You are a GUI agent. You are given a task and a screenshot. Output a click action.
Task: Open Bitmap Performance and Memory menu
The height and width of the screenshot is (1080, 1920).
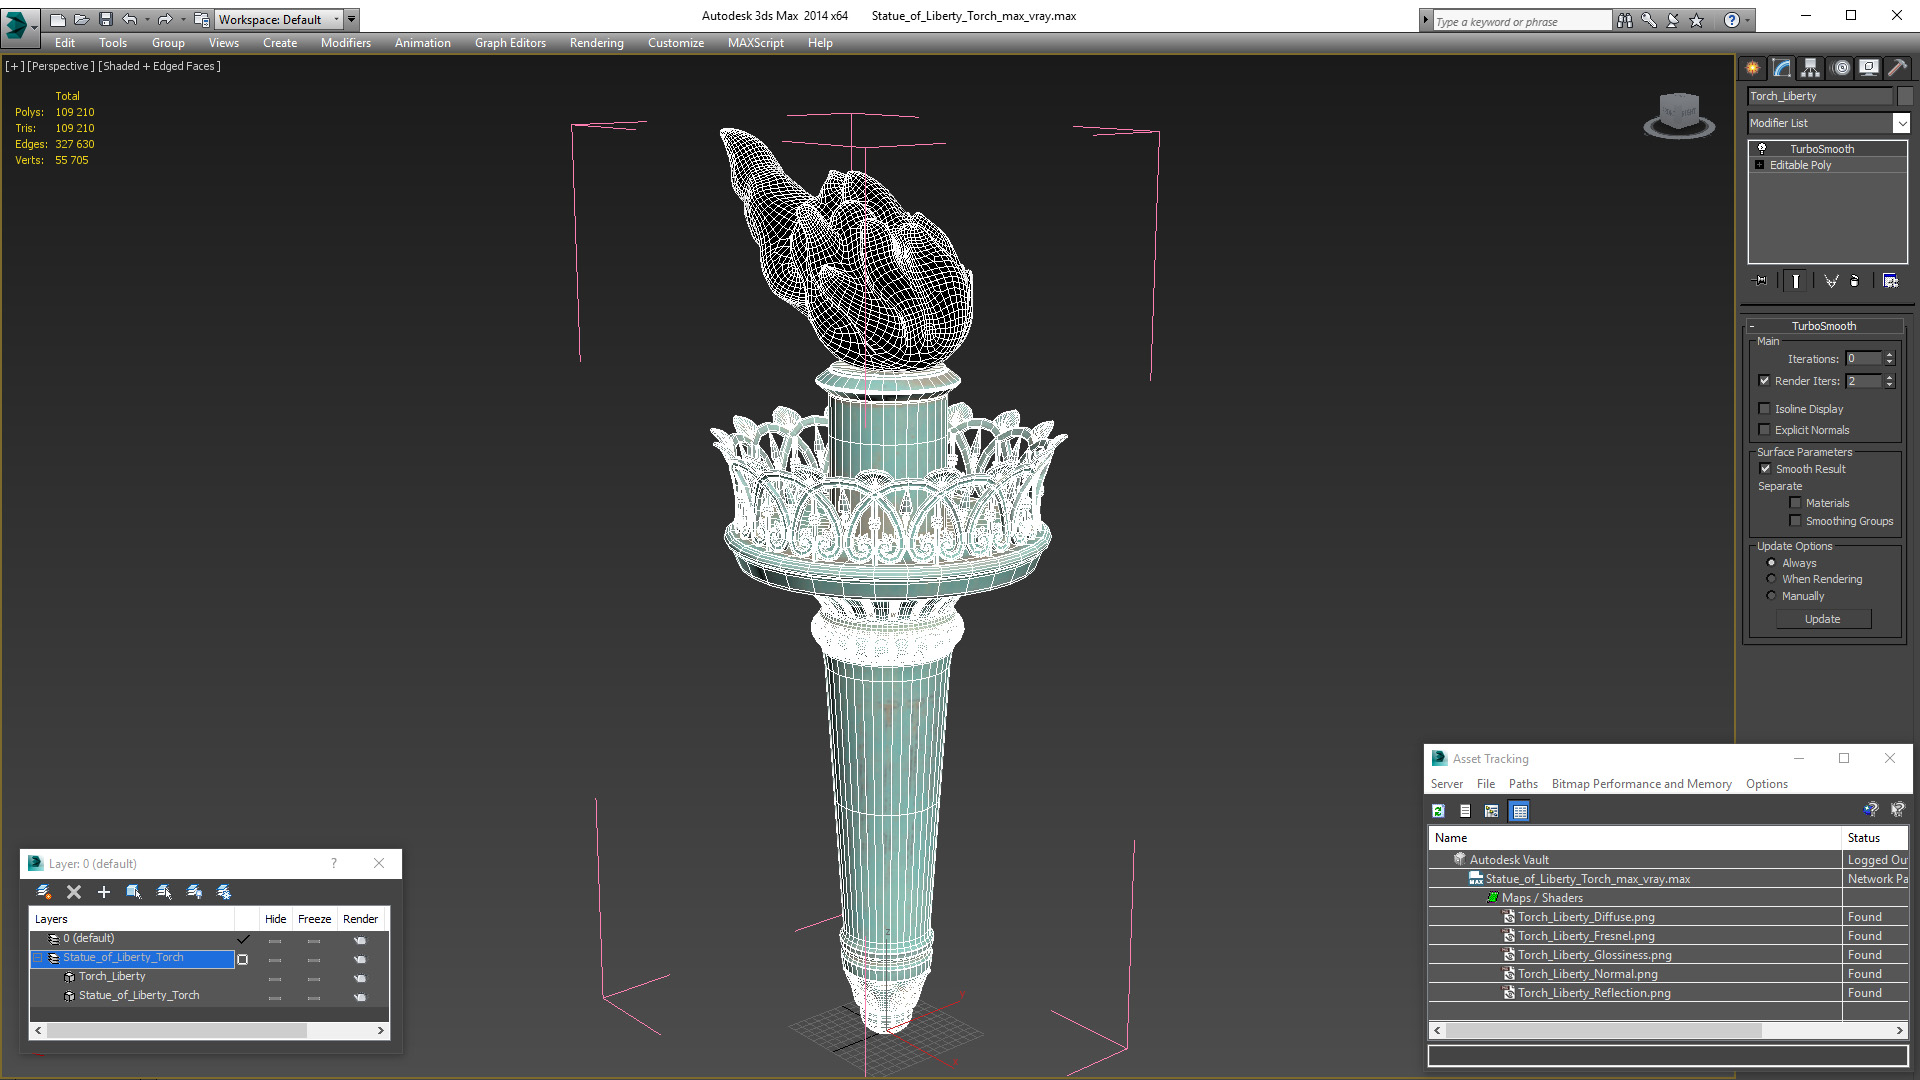click(1641, 784)
